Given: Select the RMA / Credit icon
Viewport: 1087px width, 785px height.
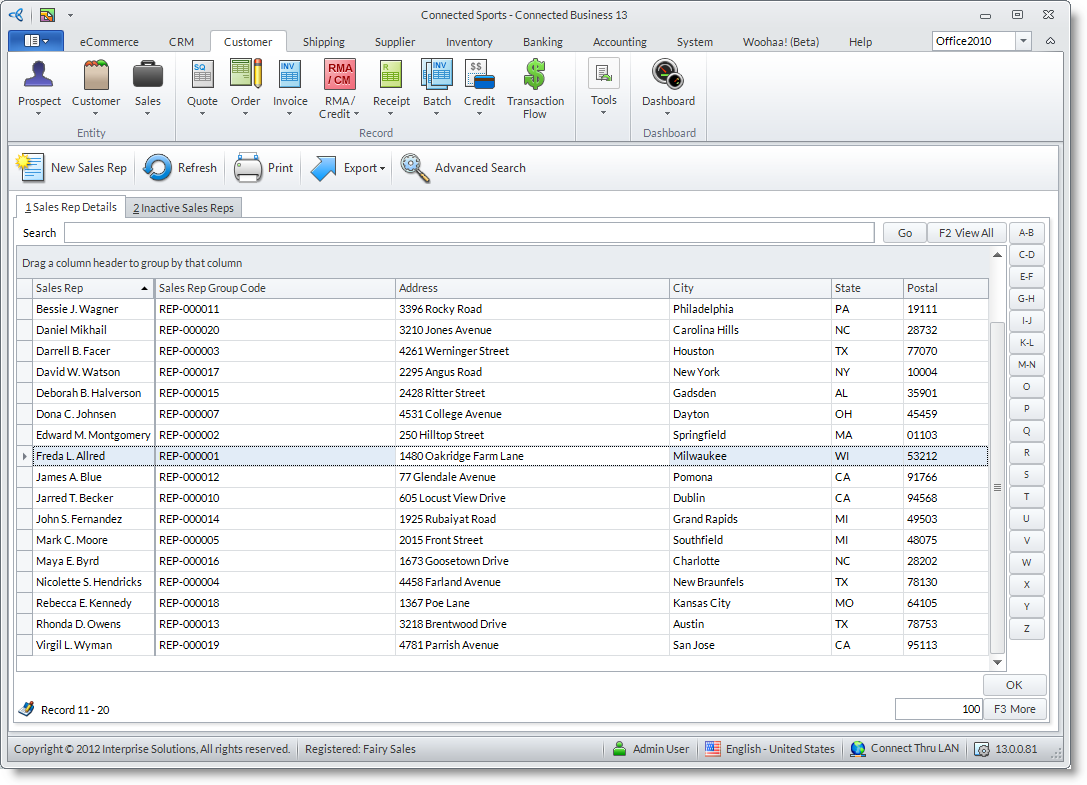Looking at the screenshot, I should 339,76.
